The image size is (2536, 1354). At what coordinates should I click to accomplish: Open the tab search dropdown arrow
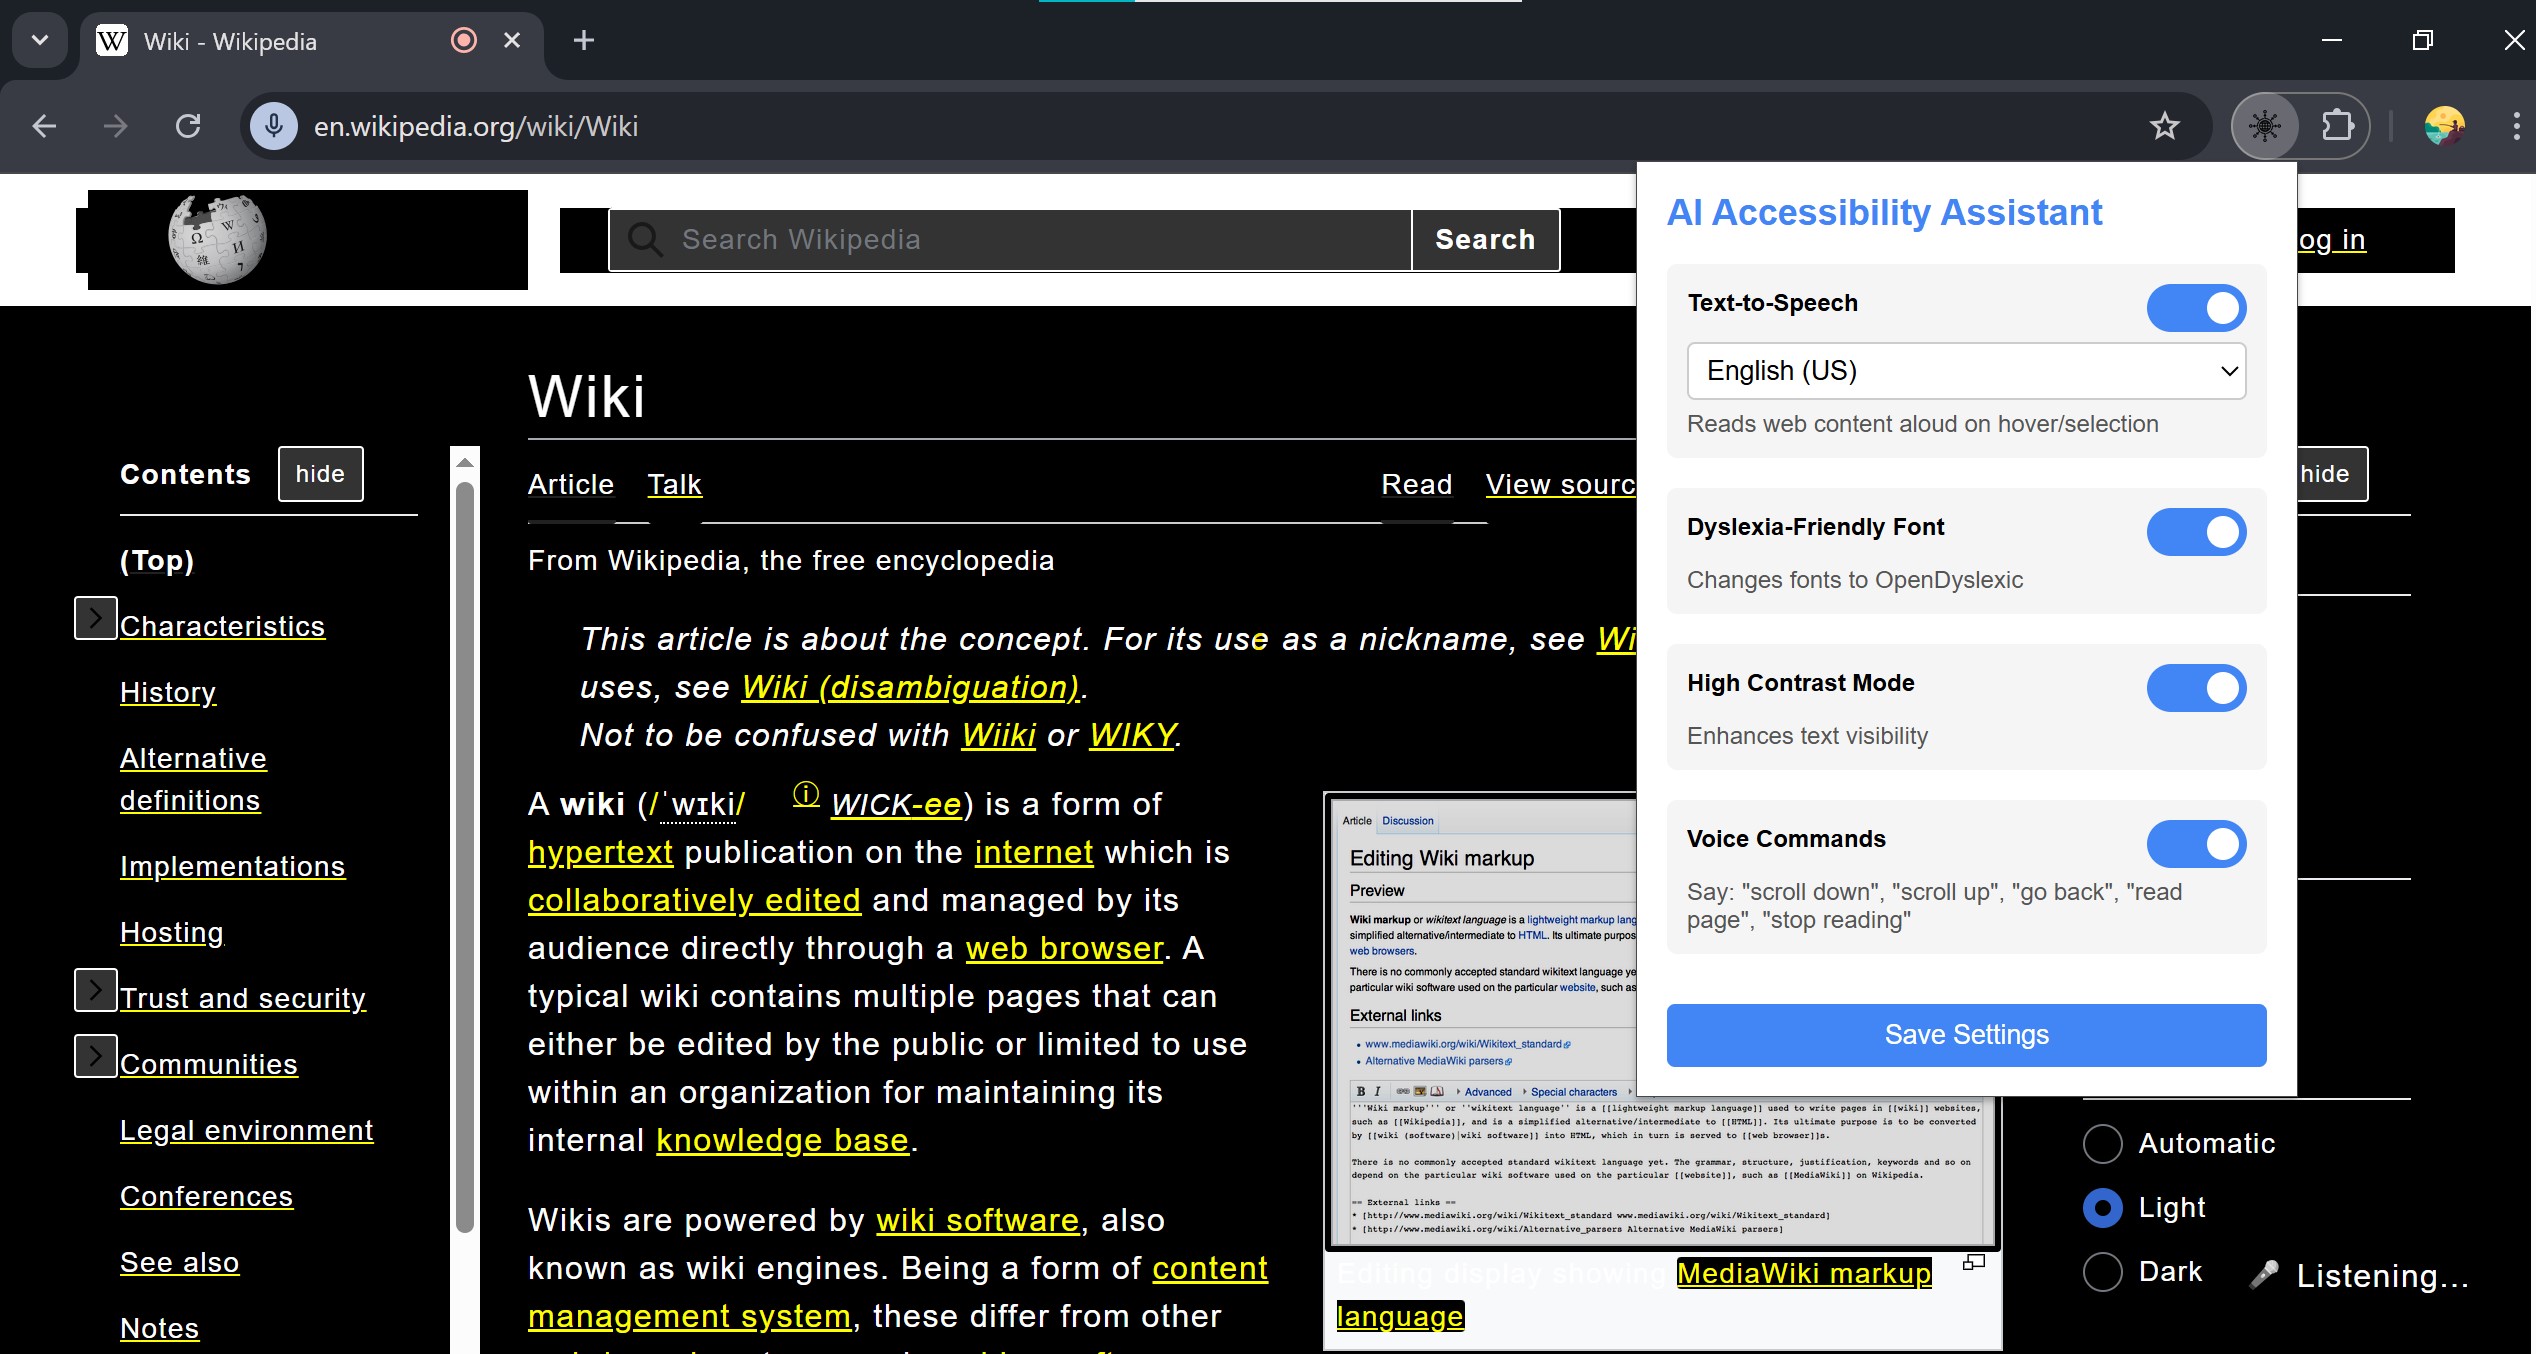coord(40,40)
